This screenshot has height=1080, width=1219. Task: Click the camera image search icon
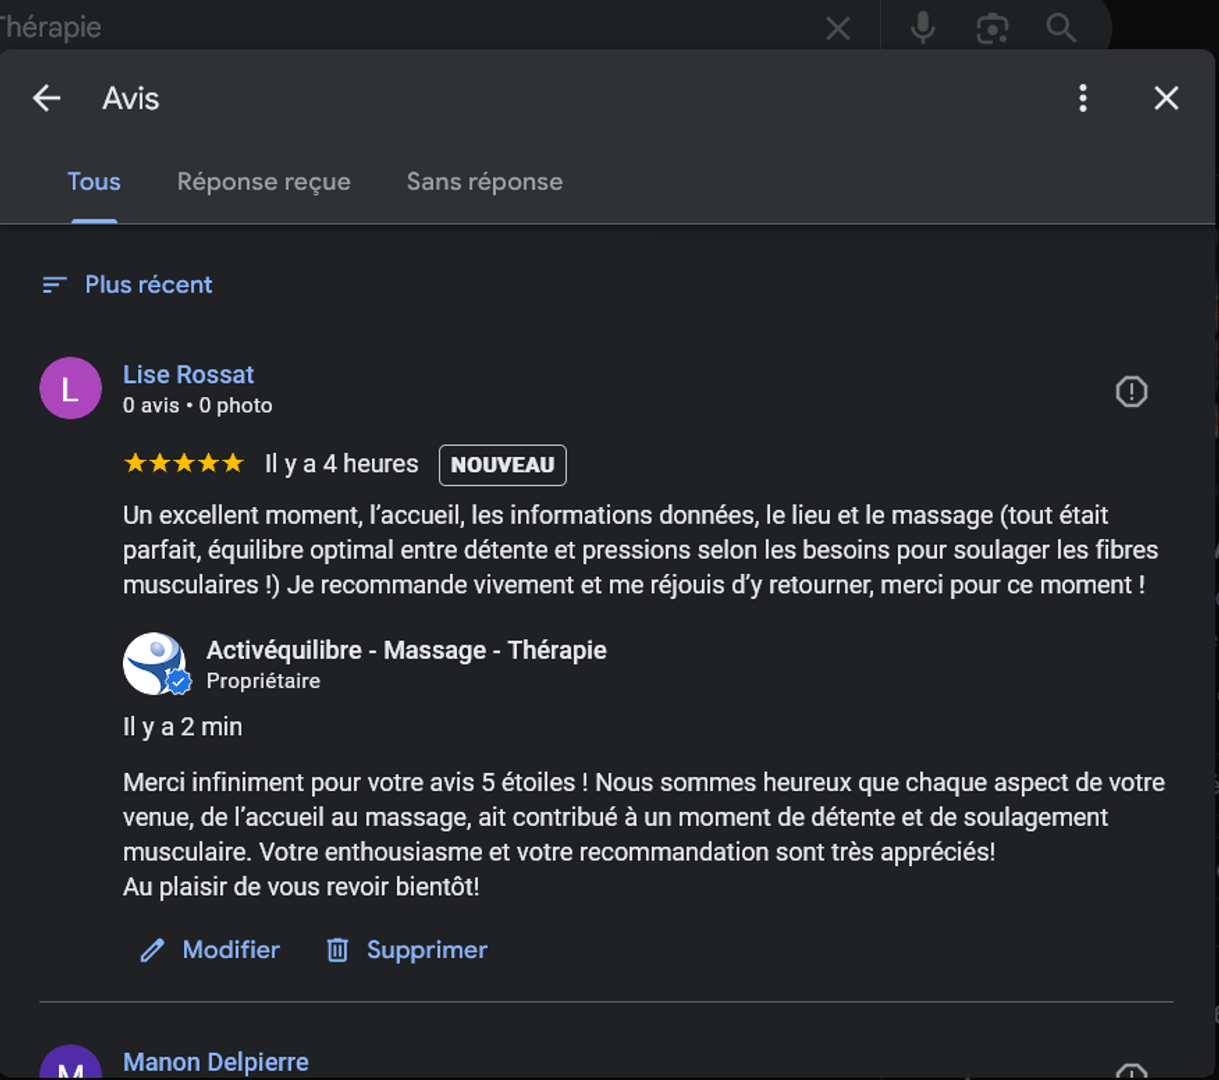992,28
